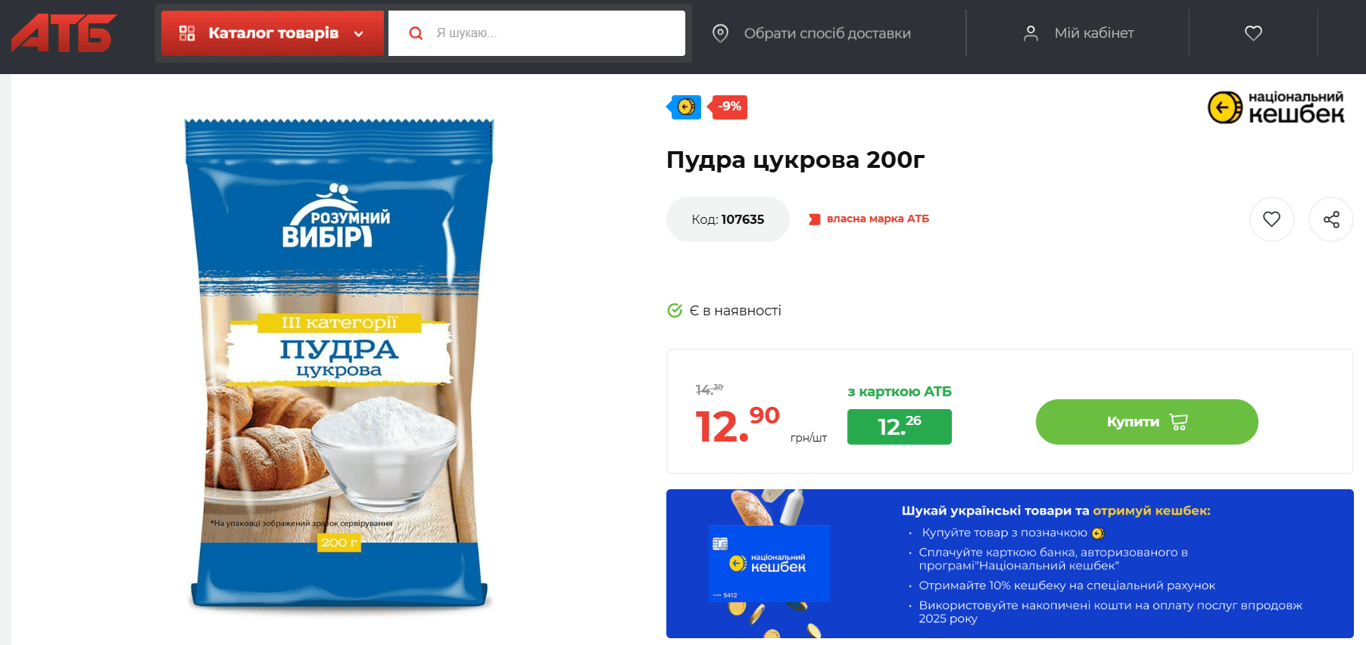Click the heart icon in header

pos(1253,33)
